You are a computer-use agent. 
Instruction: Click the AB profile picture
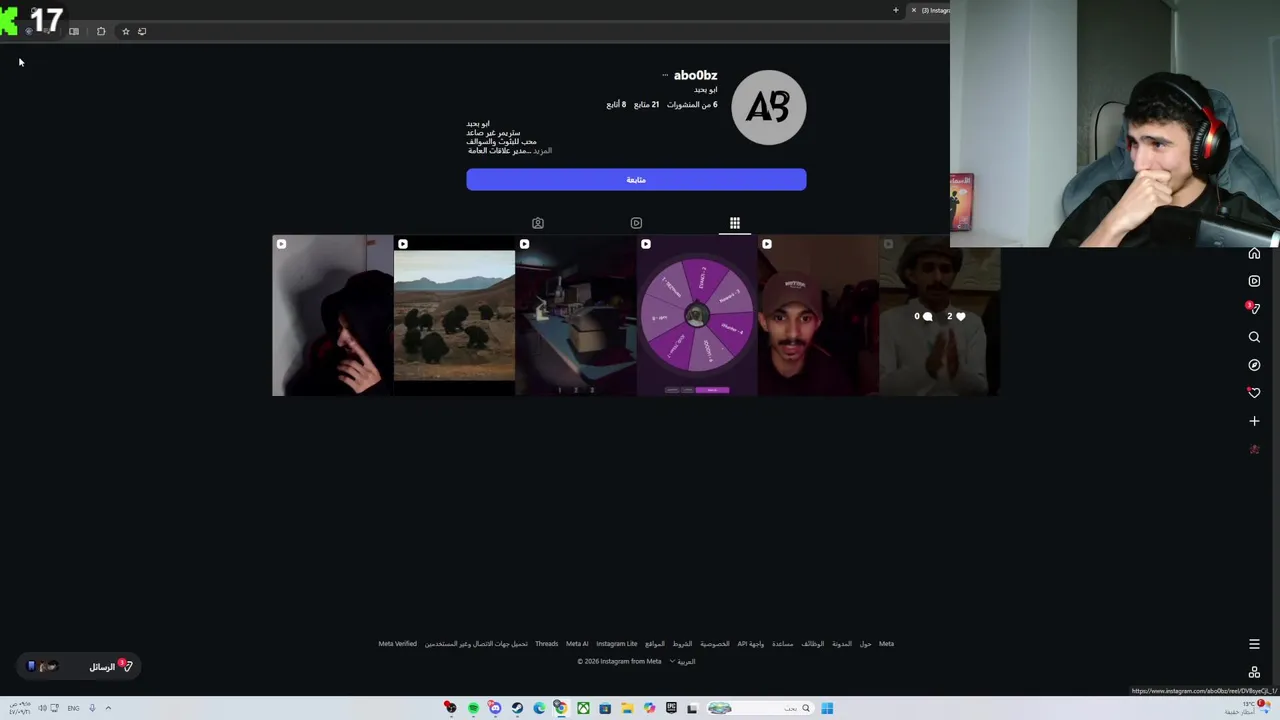pyautogui.click(x=768, y=107)
